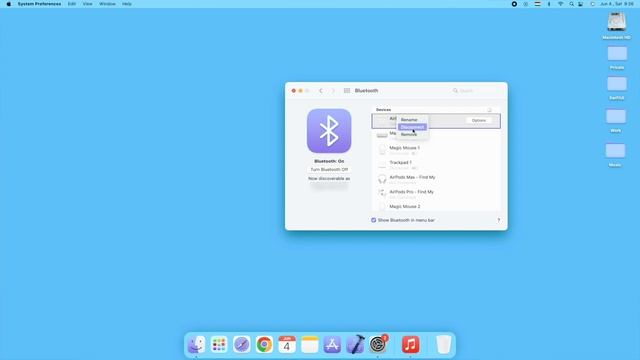Viewport: 640px width, 360px height.
Task: Click Turn Bluetooth Off button
Action: tap(329, 169)
